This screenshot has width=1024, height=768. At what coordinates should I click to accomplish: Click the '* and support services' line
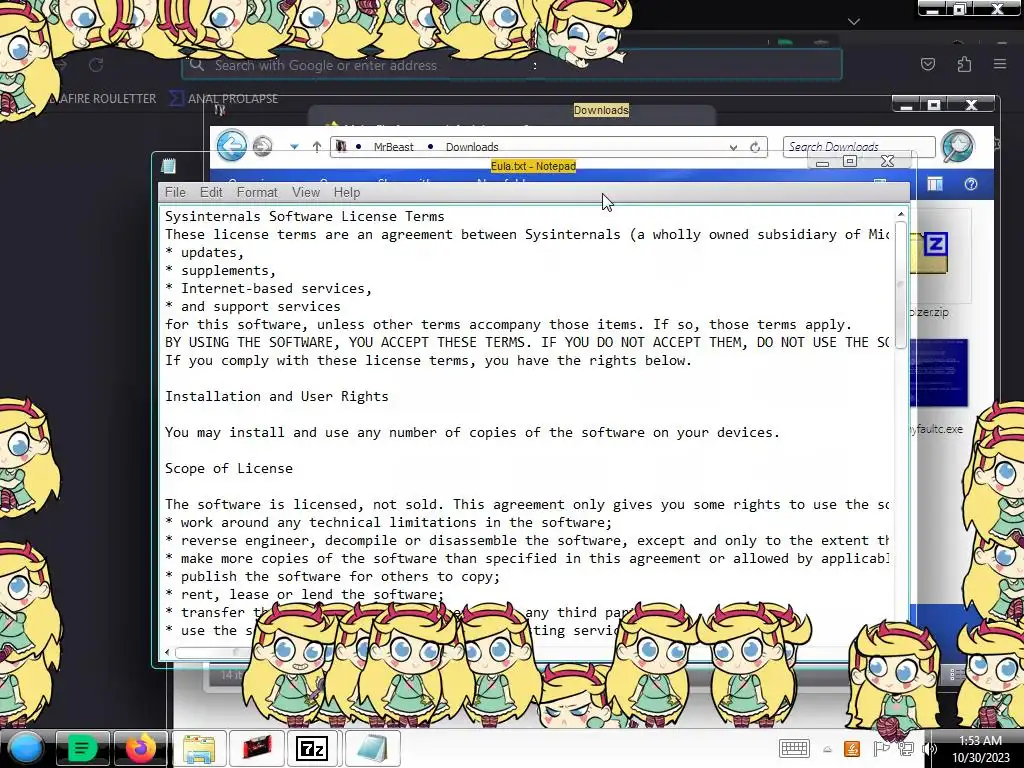pos(253,306)
